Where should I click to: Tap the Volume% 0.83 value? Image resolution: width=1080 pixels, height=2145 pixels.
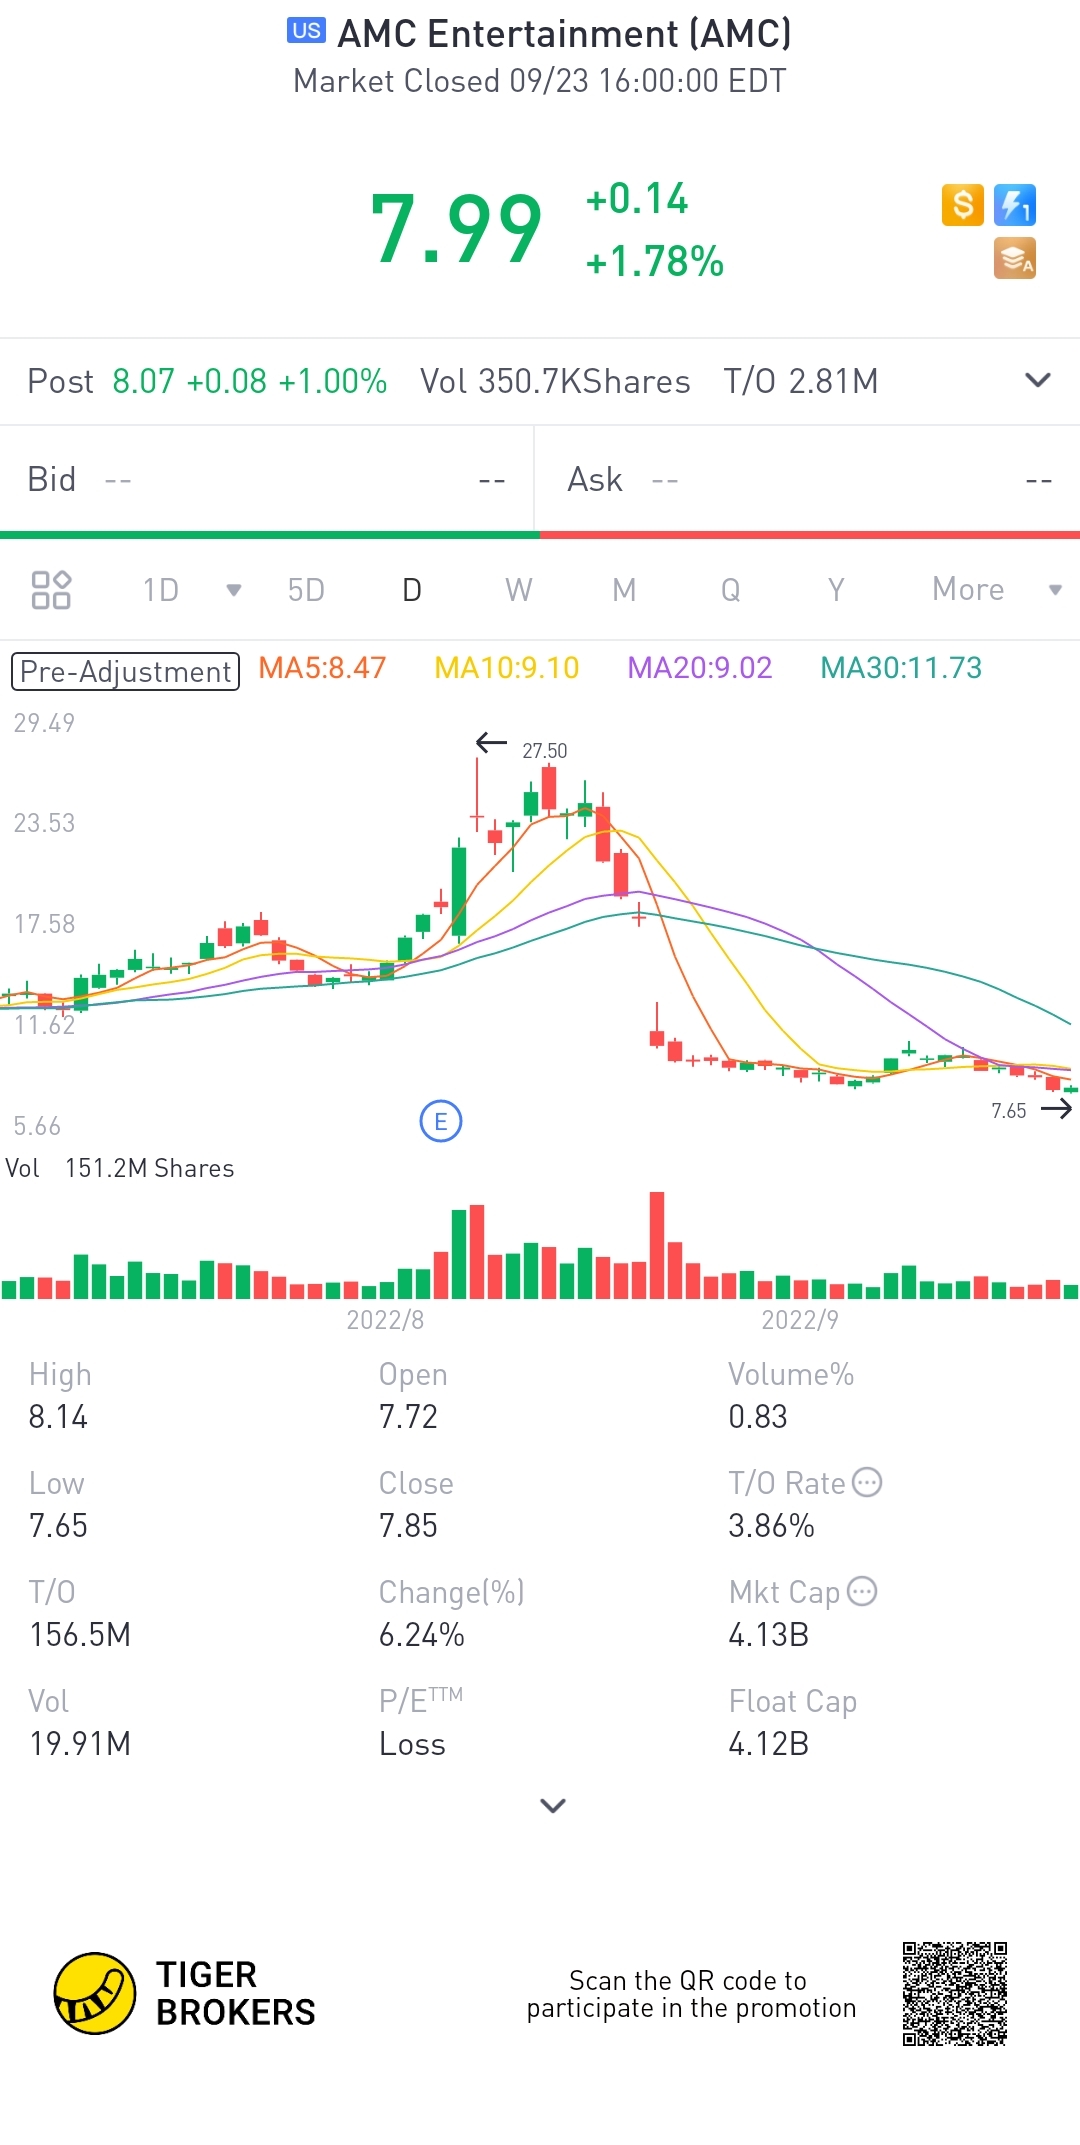[758, 1417]
